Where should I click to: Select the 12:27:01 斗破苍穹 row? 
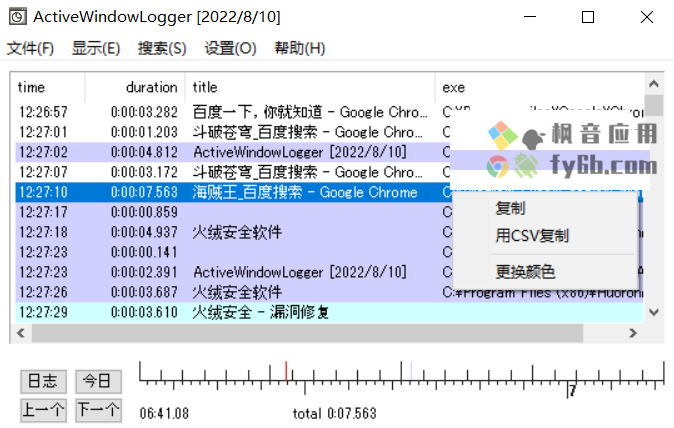[x=329, y=132]
